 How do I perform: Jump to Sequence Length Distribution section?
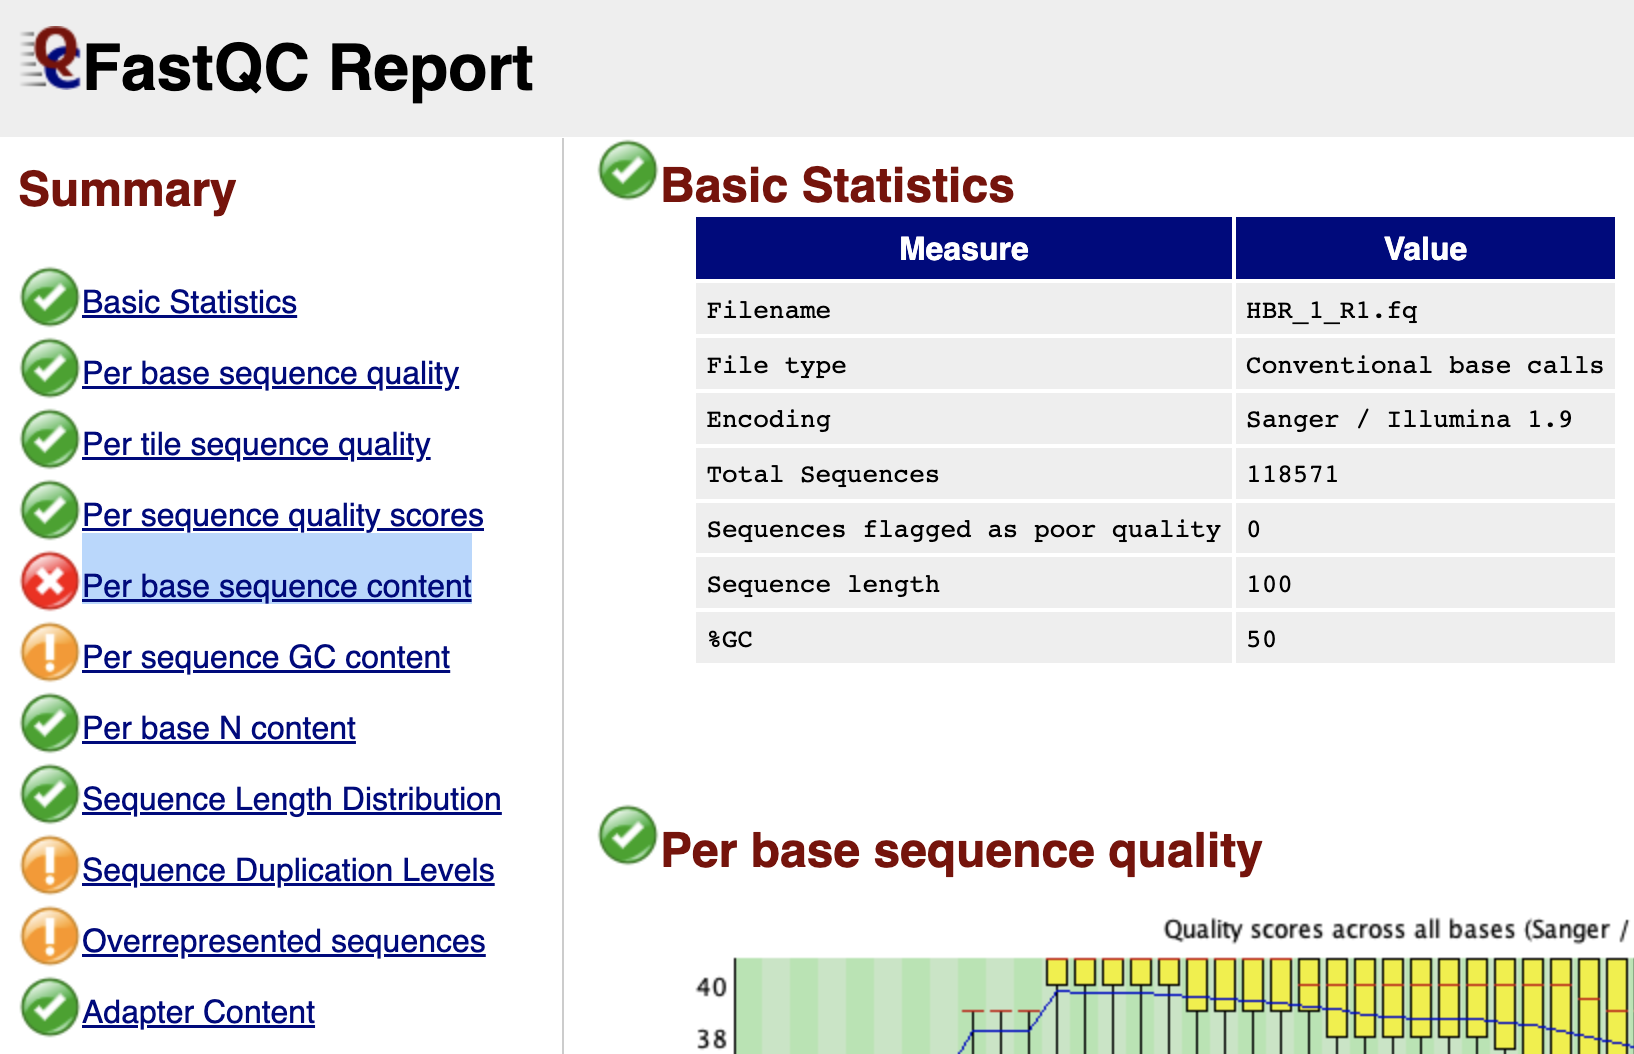[291, 799]
